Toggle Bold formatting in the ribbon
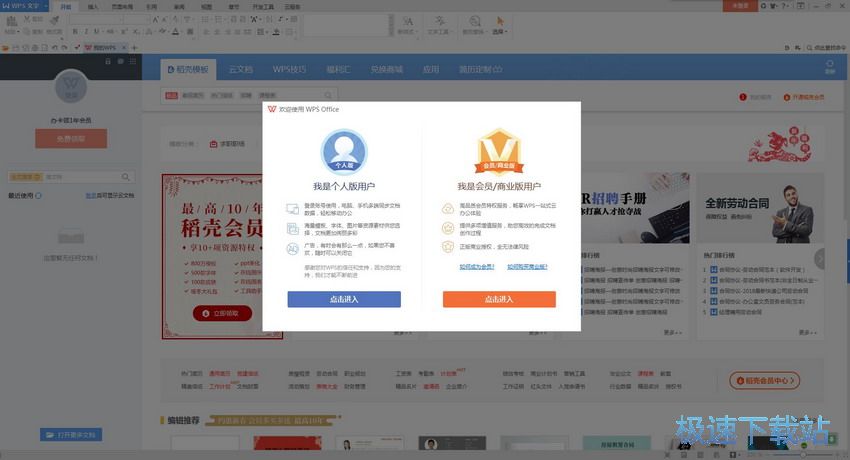850x460 pixels. coord(75,32)
